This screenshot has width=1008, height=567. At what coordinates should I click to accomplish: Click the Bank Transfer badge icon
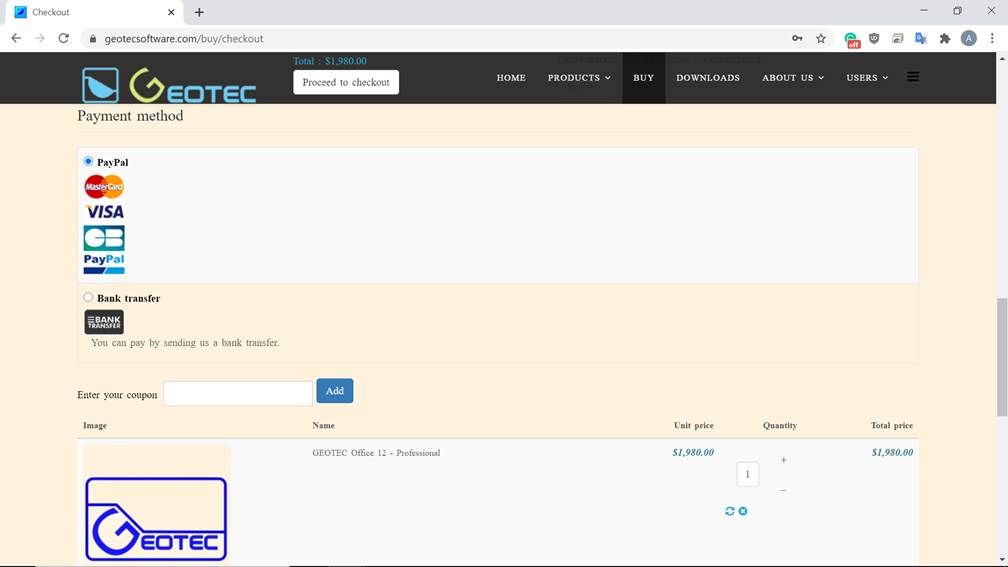[x=104, y=321]
